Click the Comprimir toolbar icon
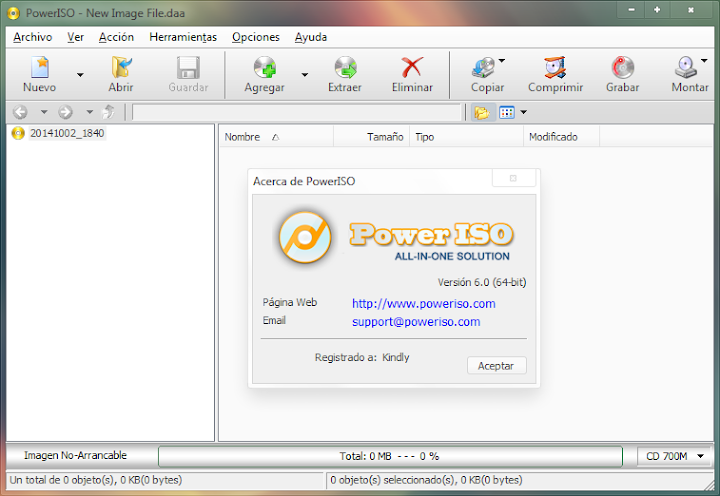This screenshot has height=496, width=720. click(555, 68)
